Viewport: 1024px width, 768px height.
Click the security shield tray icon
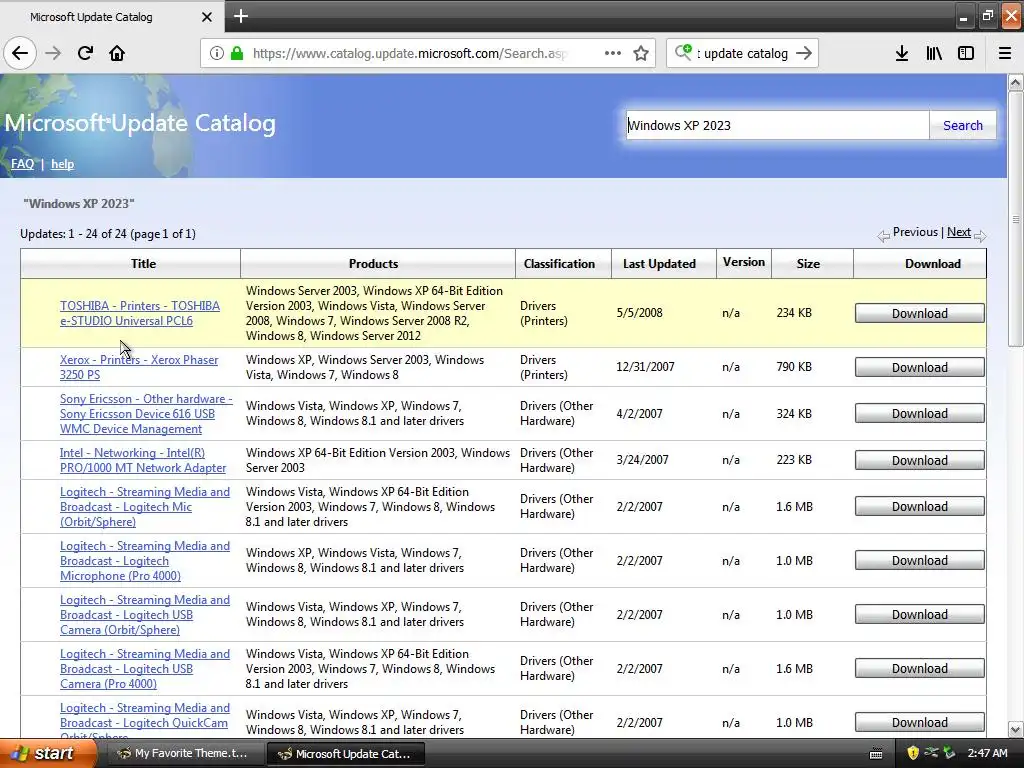(x=913, y=754)
